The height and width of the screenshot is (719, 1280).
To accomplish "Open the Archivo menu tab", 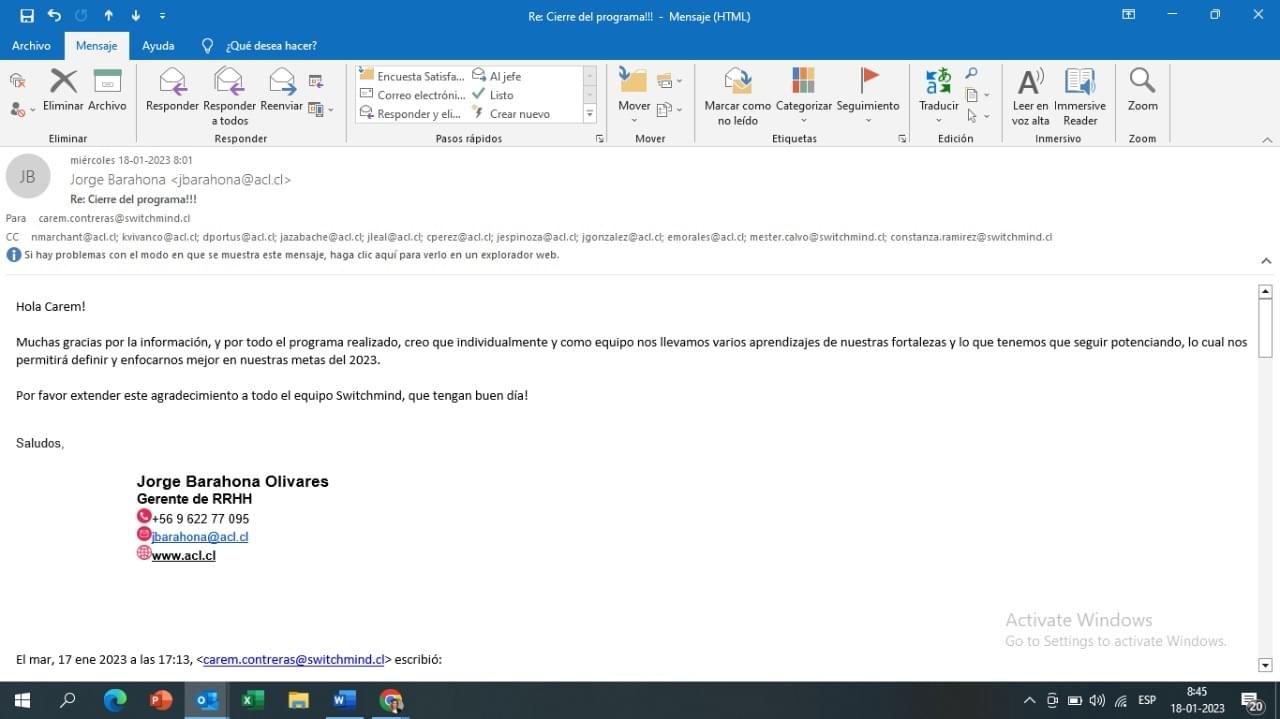I will (31, 46).
